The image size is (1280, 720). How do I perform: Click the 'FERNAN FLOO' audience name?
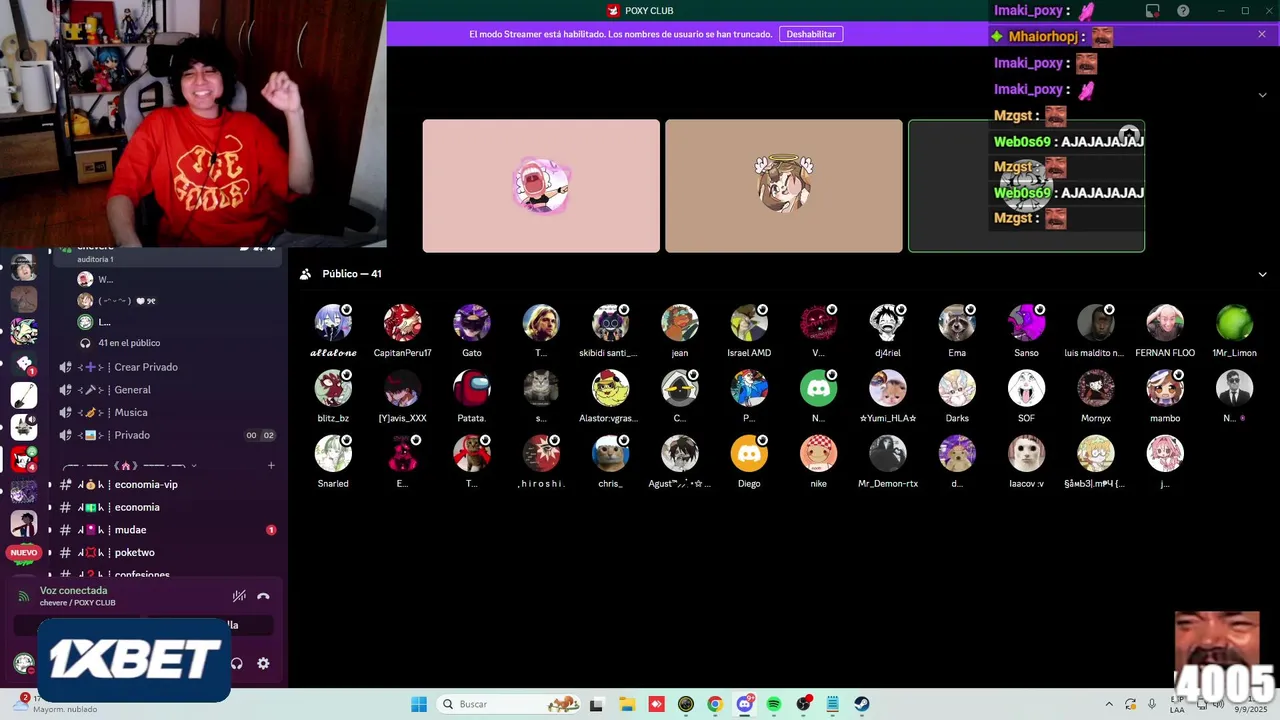(x=1165, y=353)
